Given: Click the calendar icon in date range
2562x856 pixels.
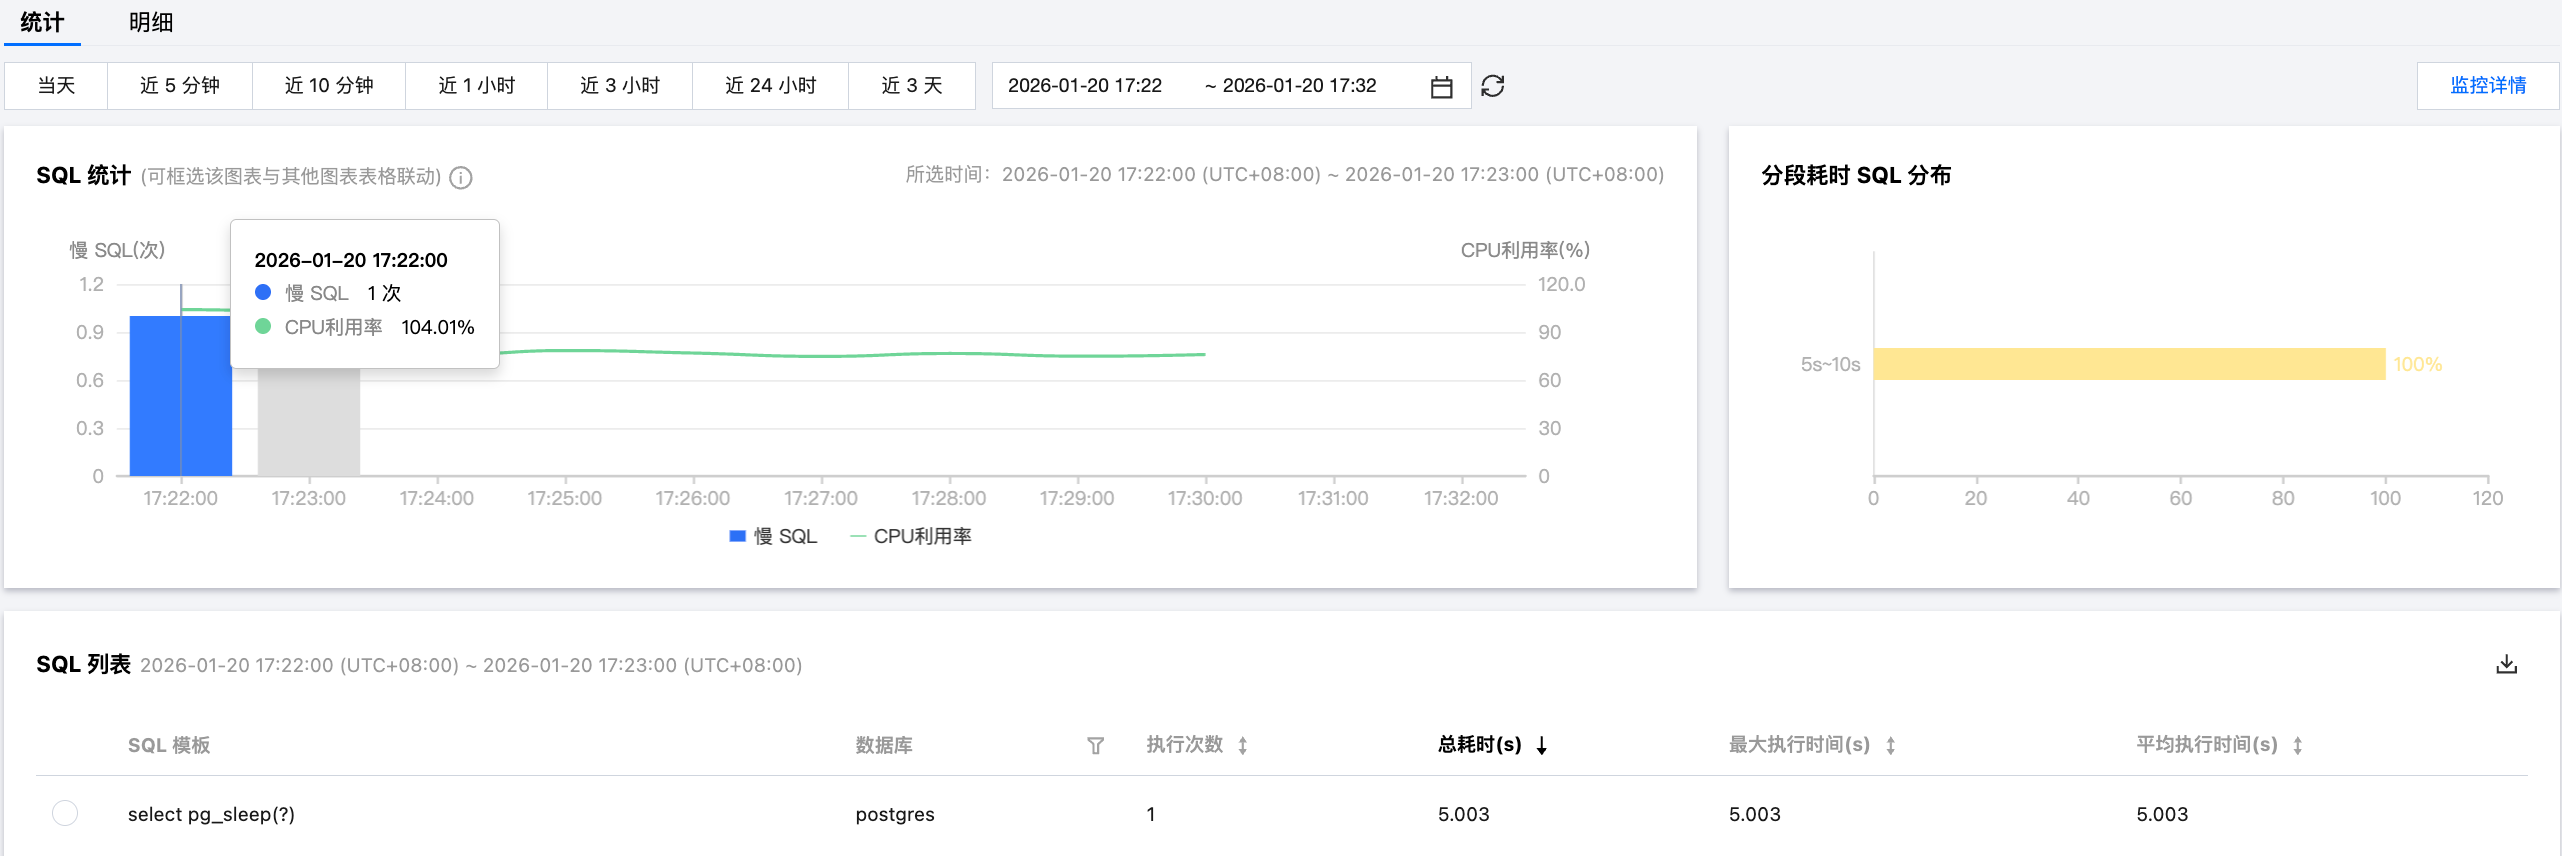Looking at the screenshot, I should click(1441, 87).
